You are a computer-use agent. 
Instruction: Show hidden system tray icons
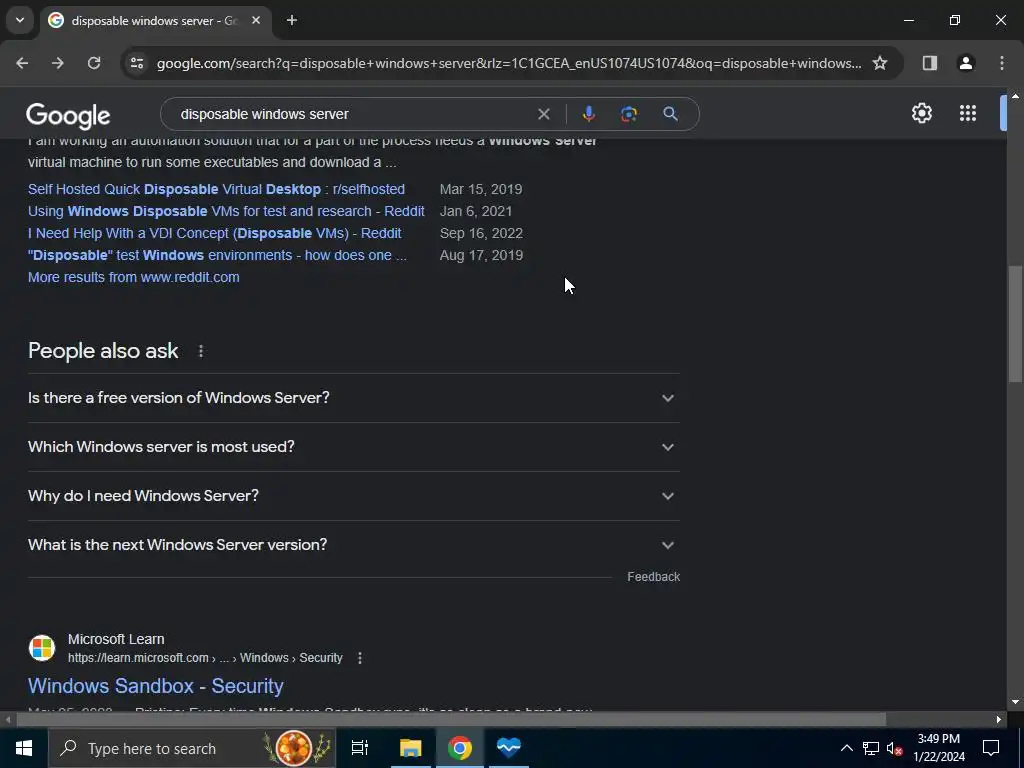846,748
